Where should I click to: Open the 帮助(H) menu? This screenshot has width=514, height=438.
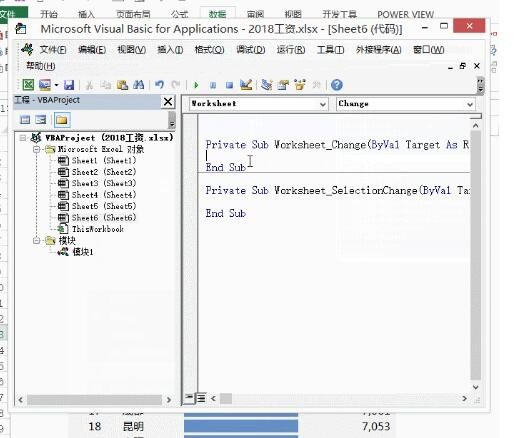(41, 66)
